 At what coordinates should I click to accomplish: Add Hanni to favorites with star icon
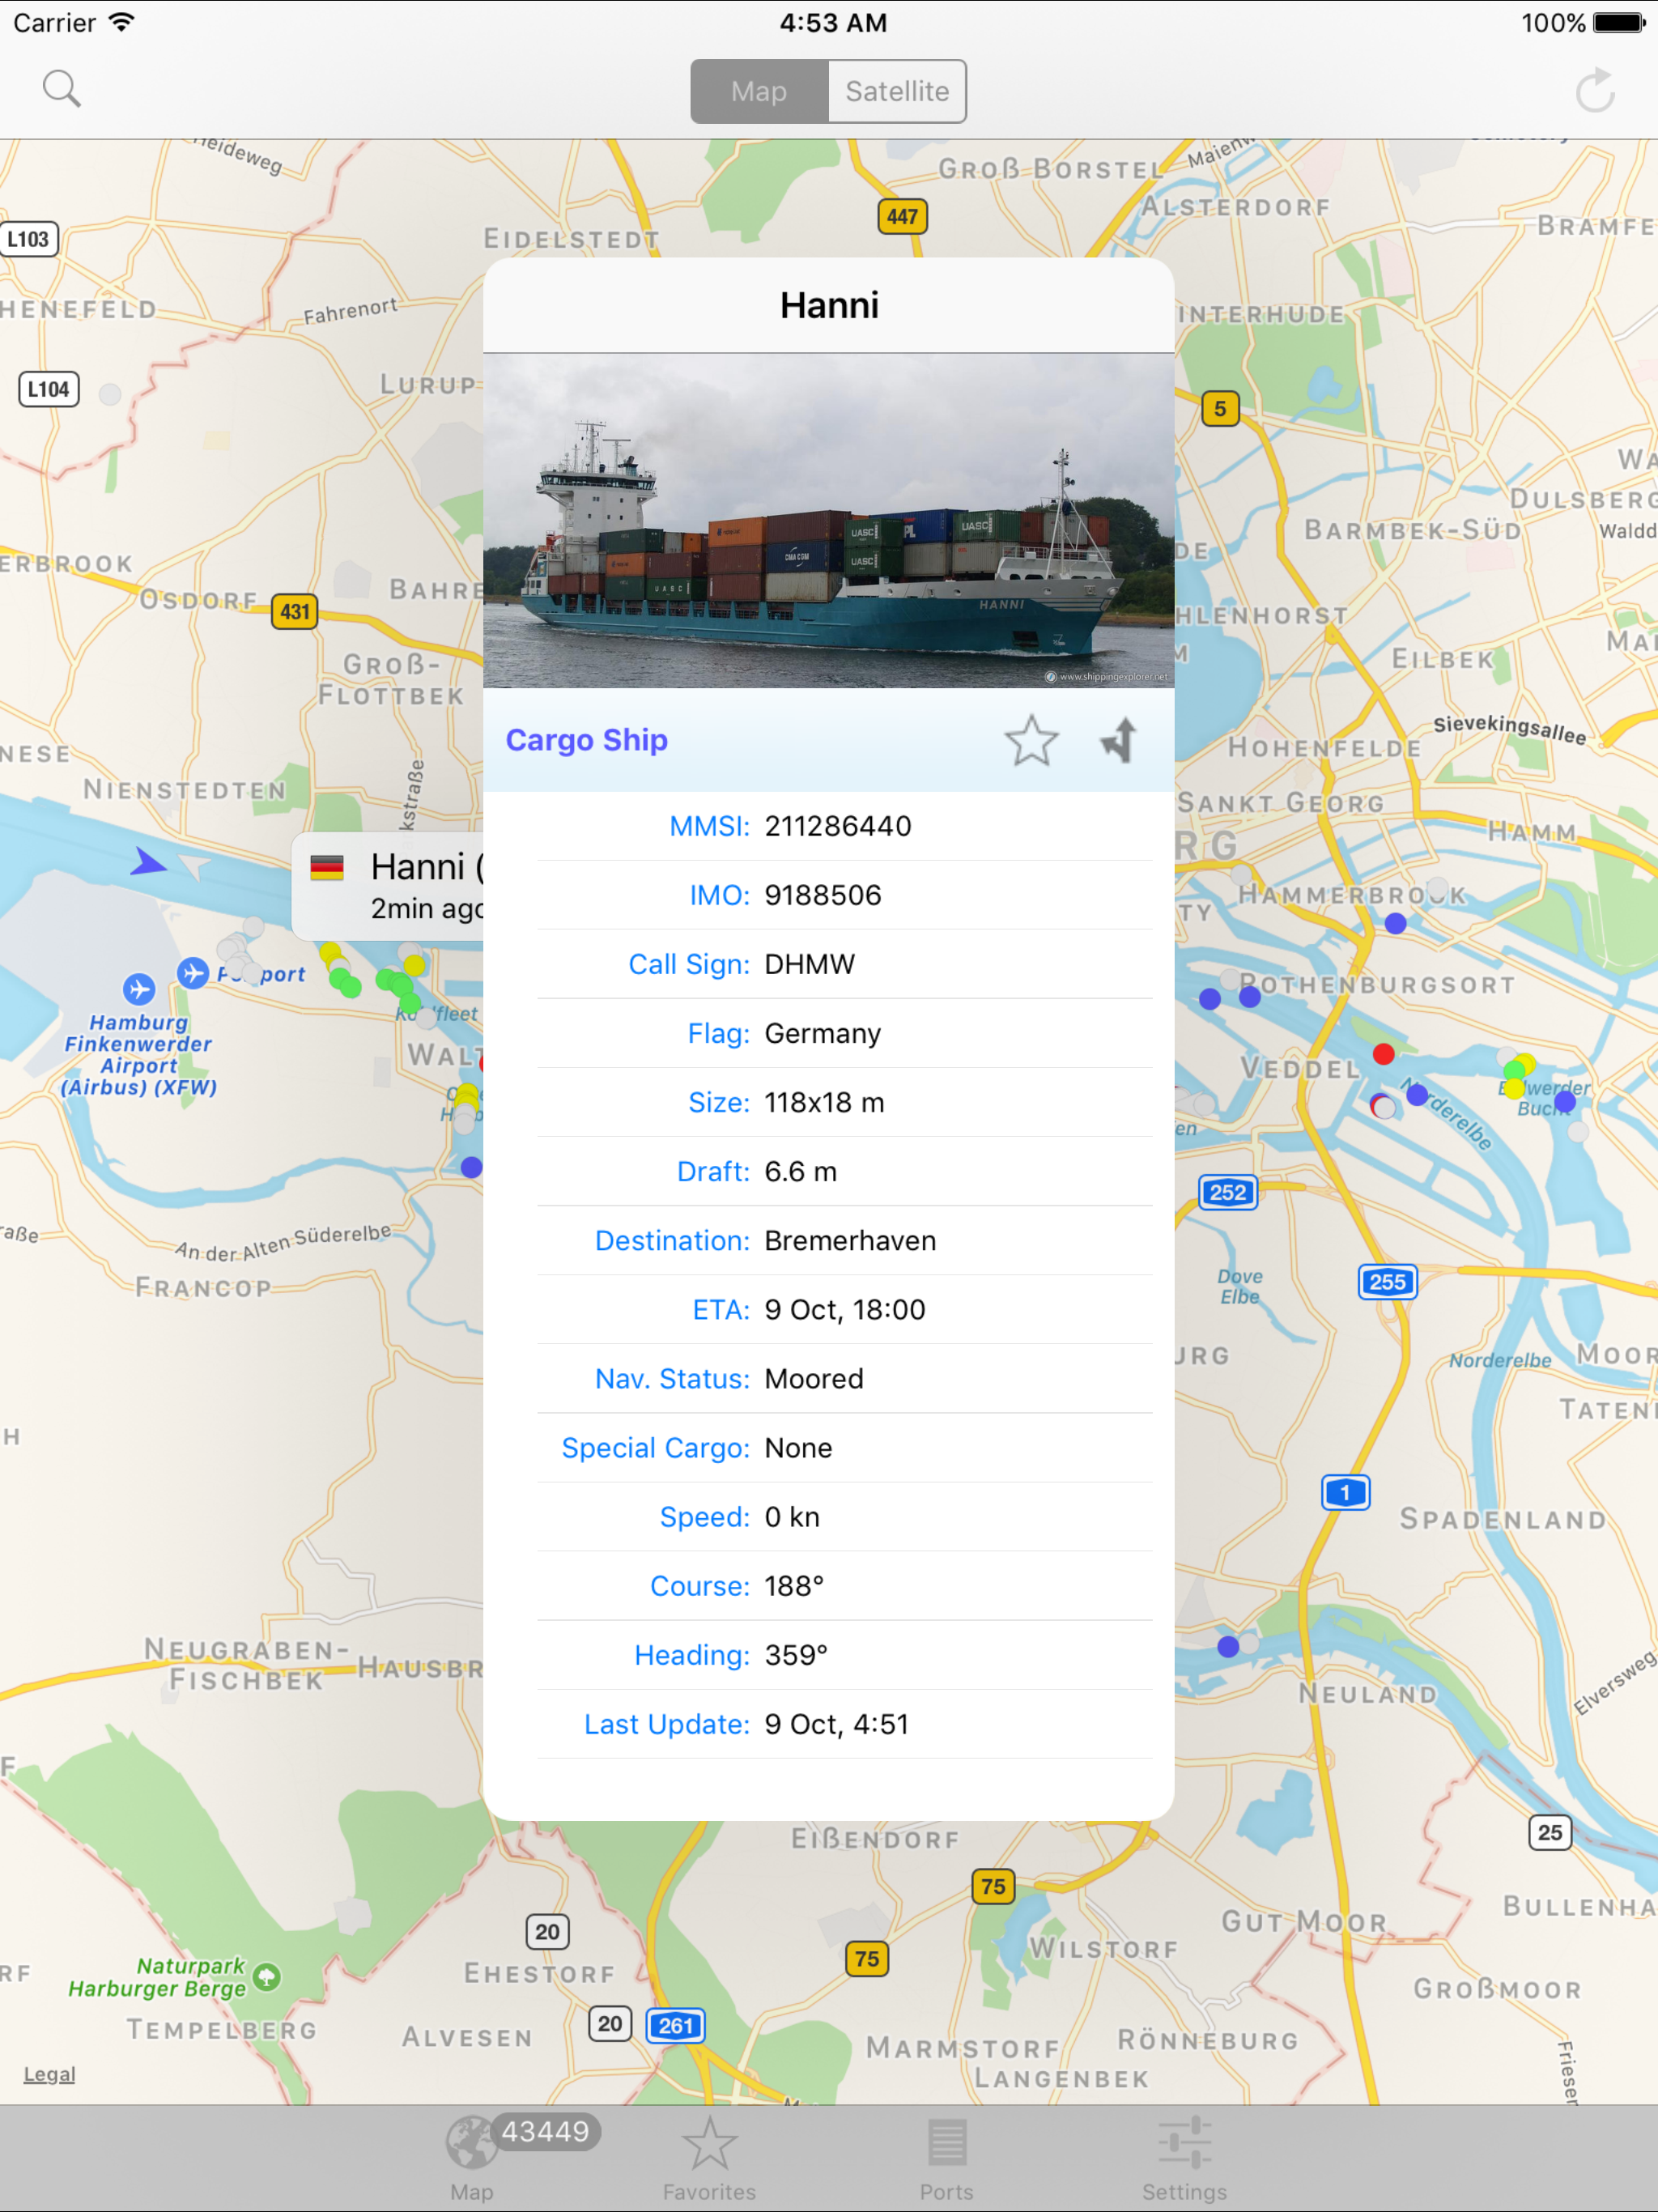(x=1031, y=741)
